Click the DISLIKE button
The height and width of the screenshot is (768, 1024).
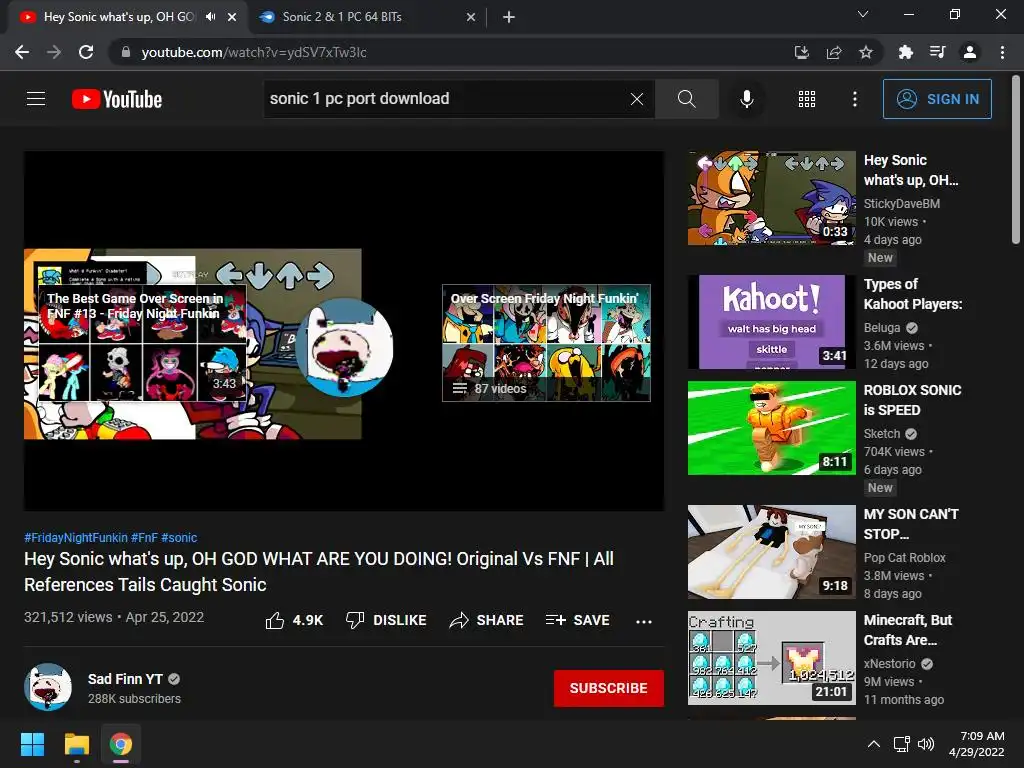click(386, 620)
